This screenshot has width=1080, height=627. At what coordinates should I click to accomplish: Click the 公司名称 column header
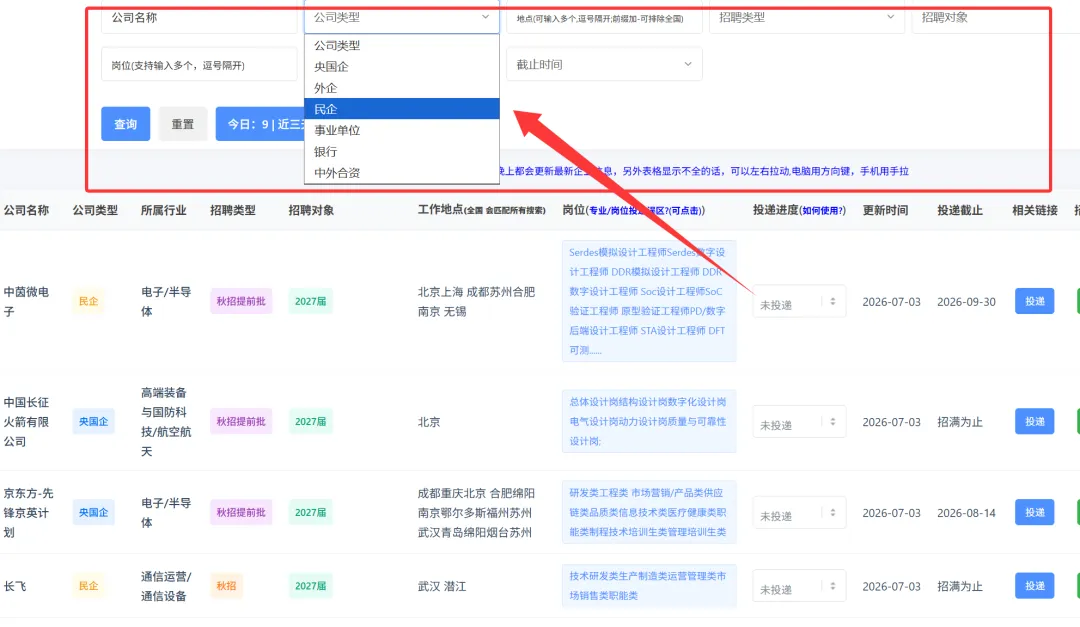(26, 210)
